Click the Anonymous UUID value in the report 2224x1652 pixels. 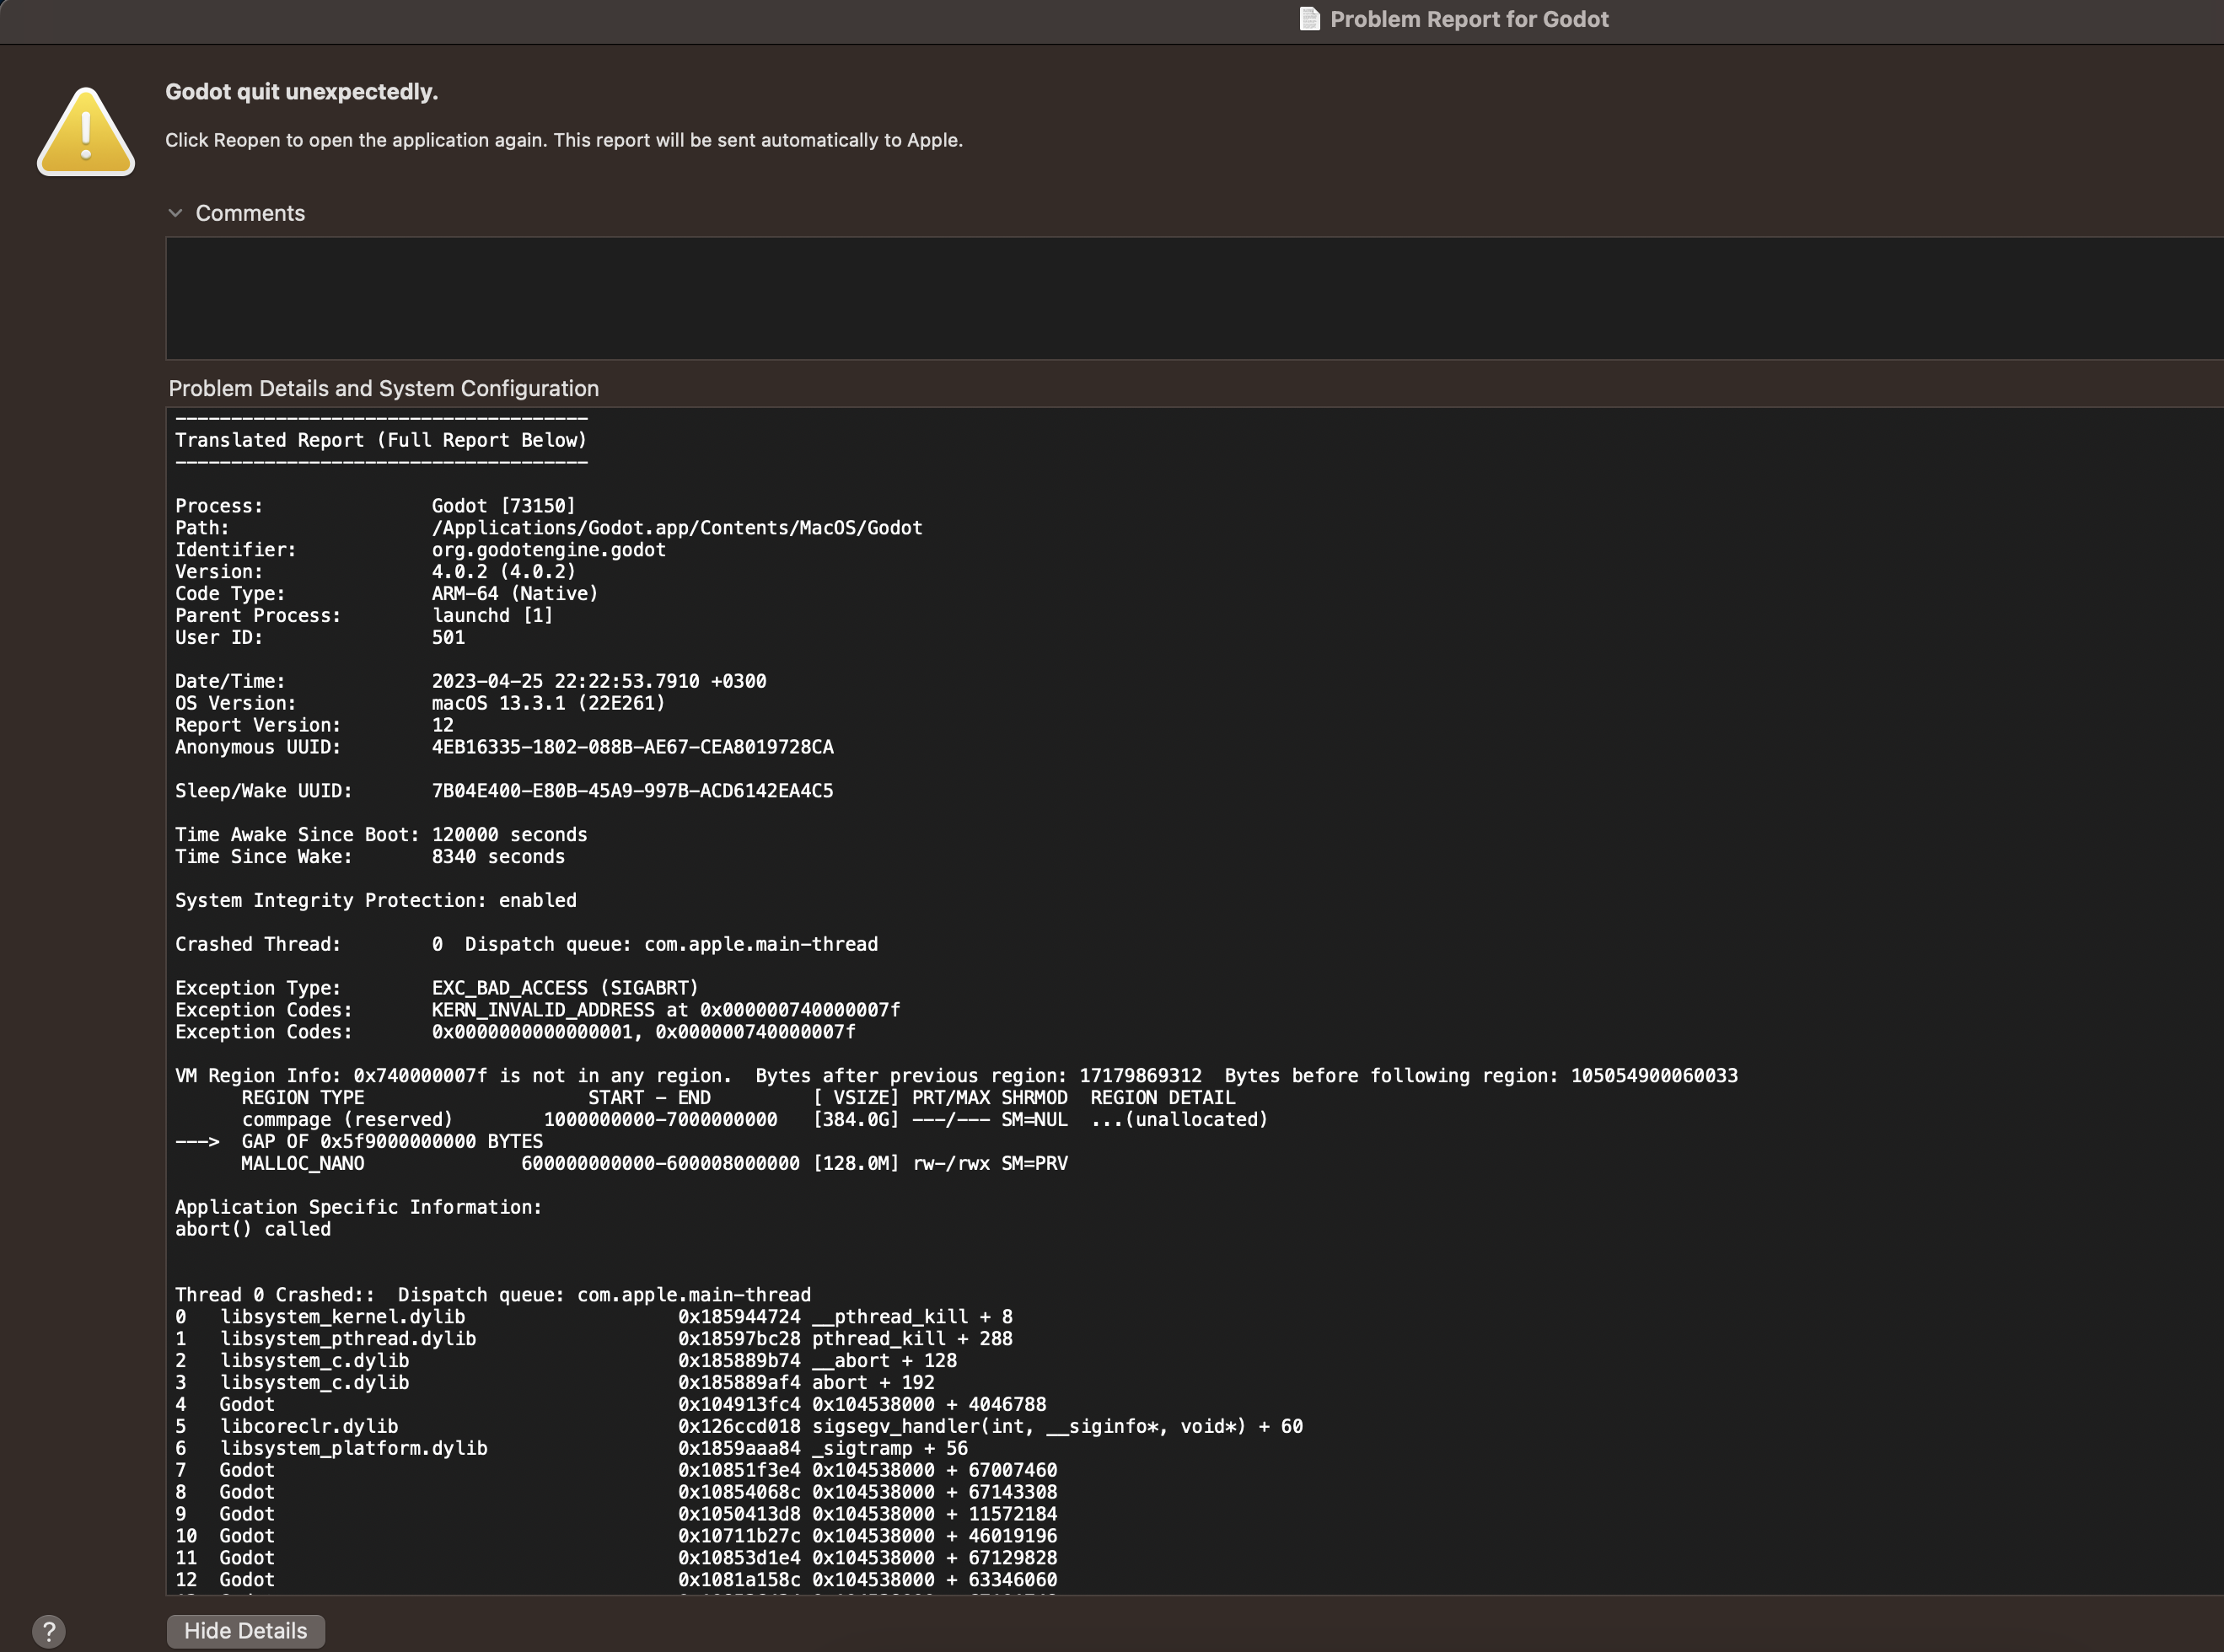(x=632, y=747)
